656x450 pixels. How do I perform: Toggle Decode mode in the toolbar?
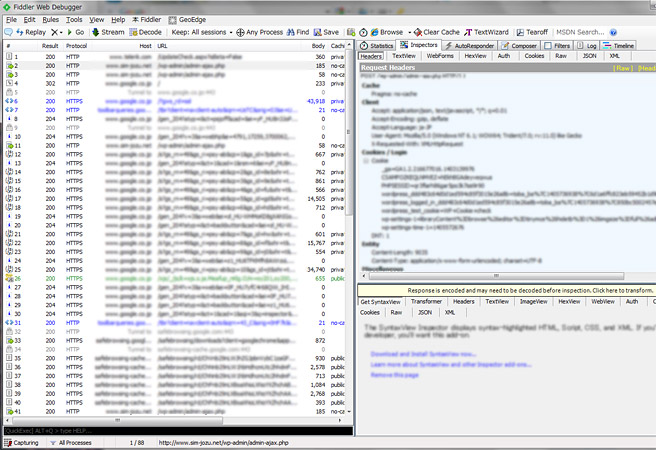(x=145, y=32)
